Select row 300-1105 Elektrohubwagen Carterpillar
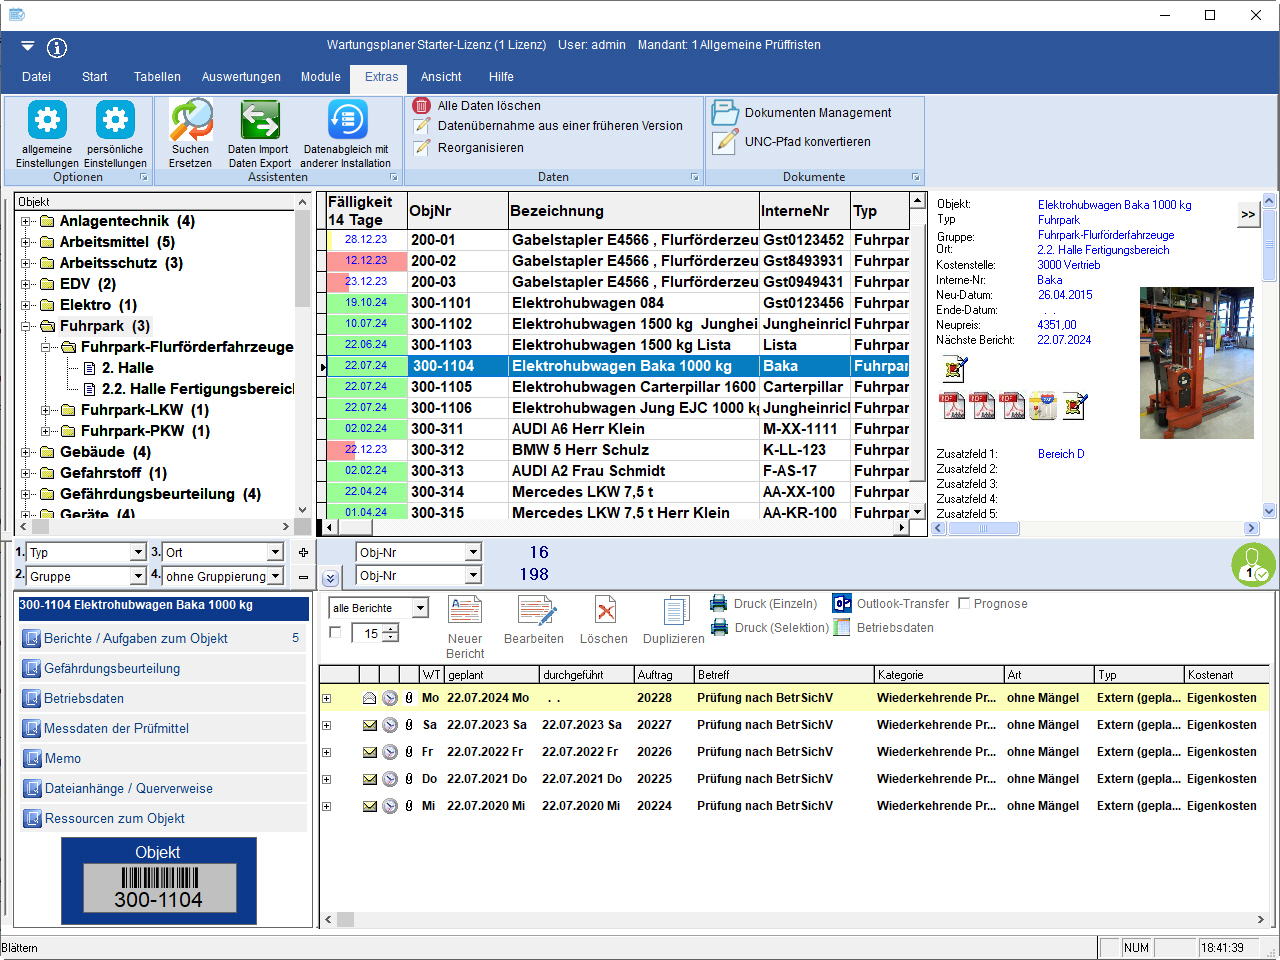The image size is (1280, 960). [x=618, y=387]
